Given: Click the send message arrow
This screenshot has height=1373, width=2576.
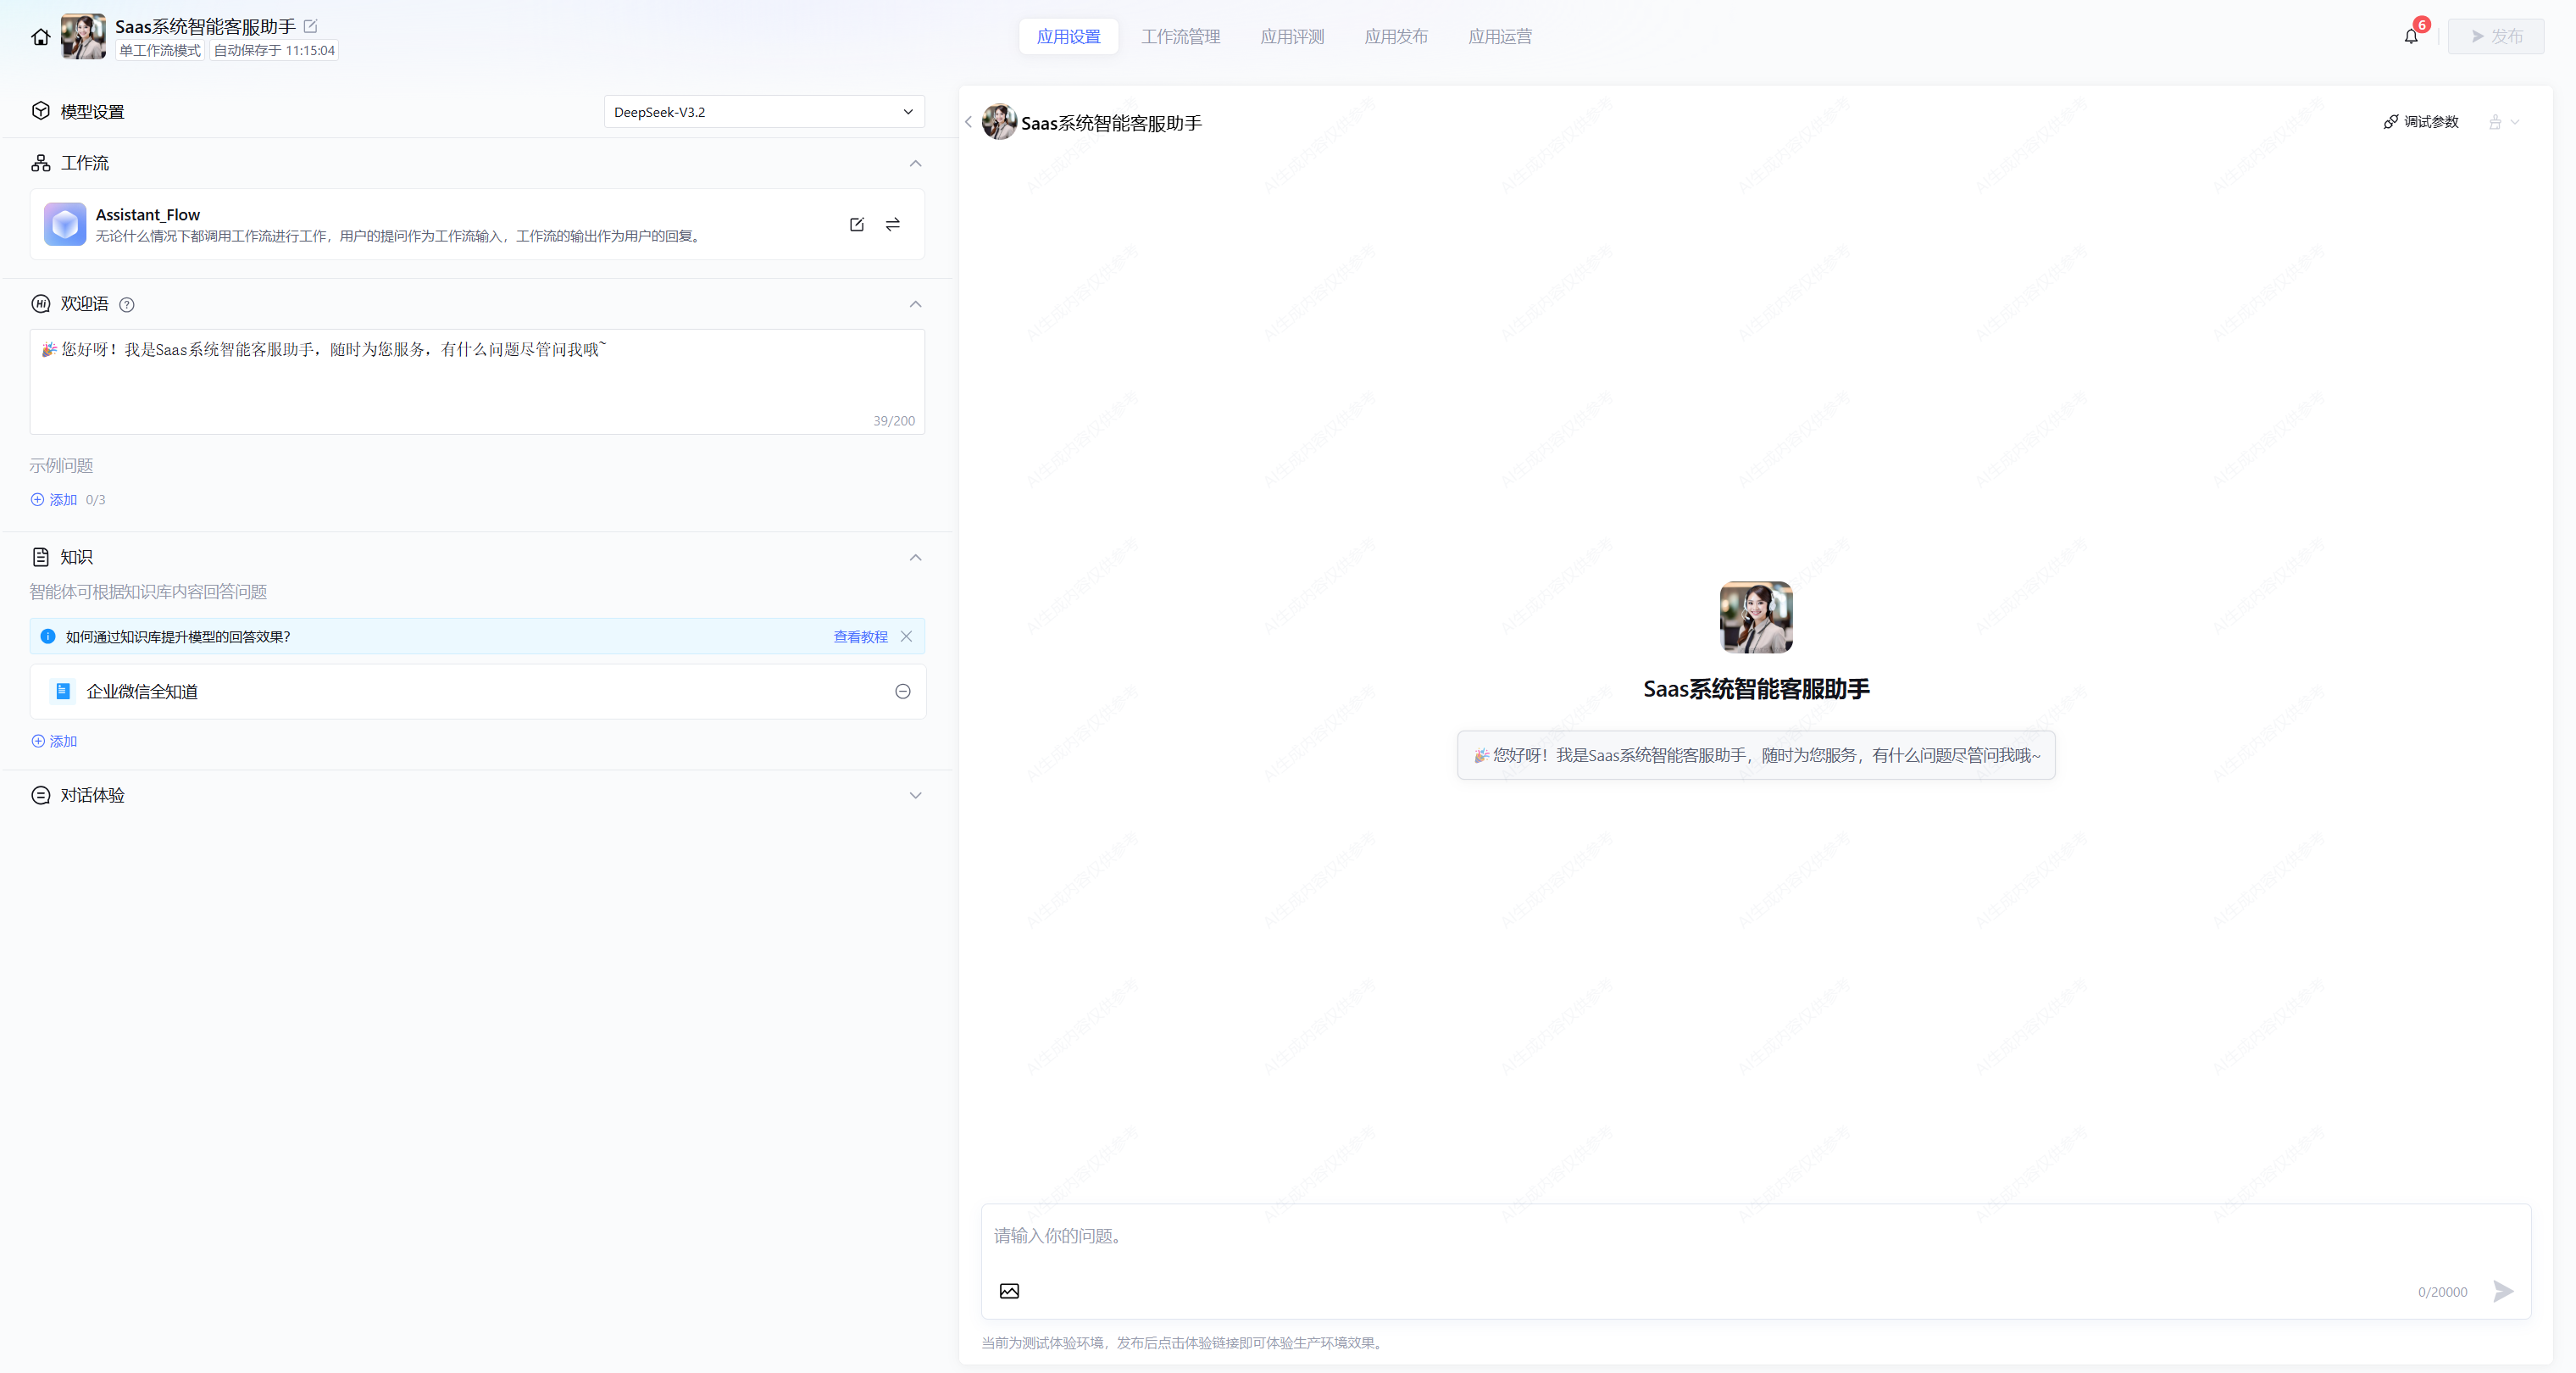Looking at the screenshot, I should (x=2502, y=1291).
